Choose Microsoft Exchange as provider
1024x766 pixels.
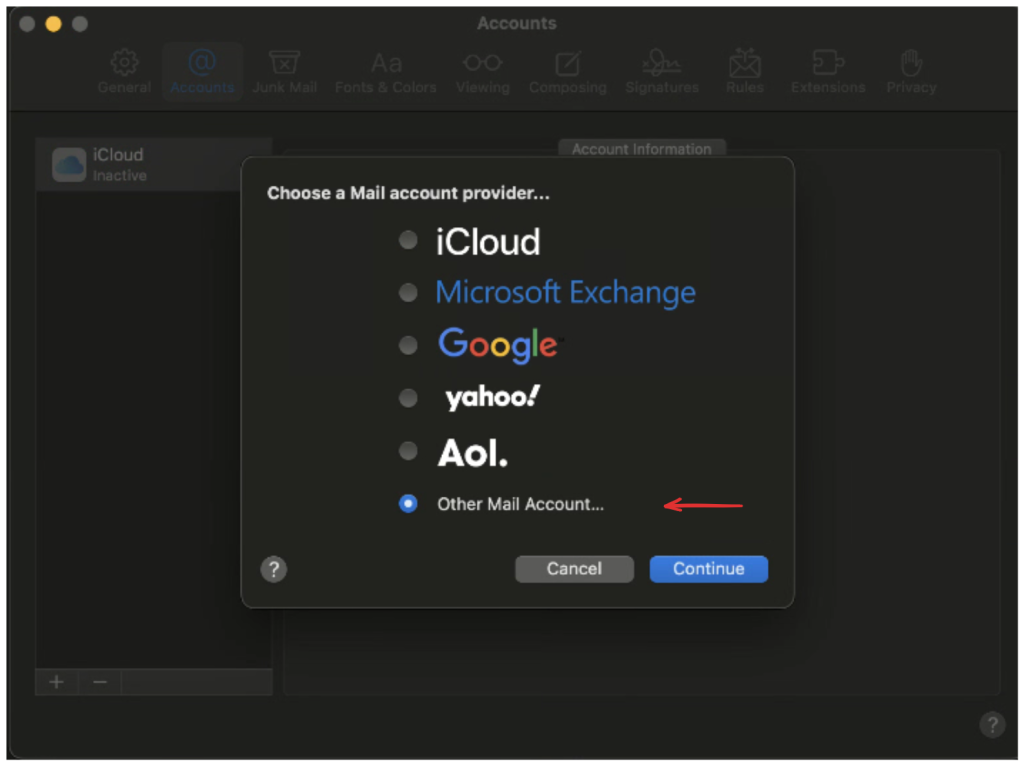click(408, 293)
